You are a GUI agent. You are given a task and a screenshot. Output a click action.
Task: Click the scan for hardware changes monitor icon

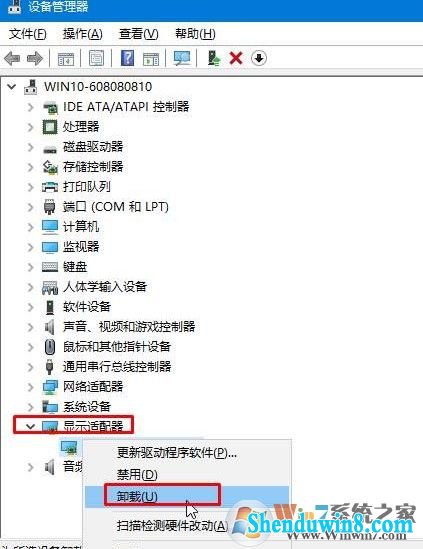point(182,58)
